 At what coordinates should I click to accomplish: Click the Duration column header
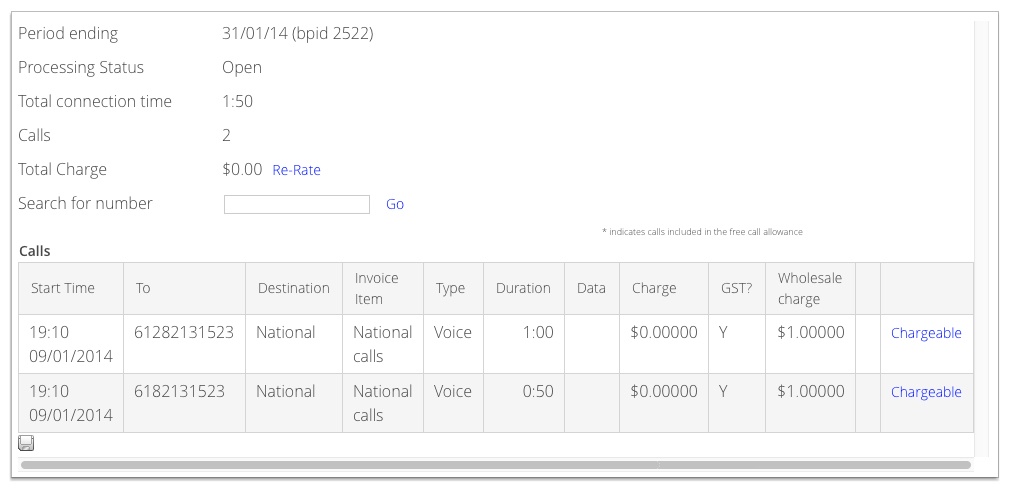click(523, 288)
